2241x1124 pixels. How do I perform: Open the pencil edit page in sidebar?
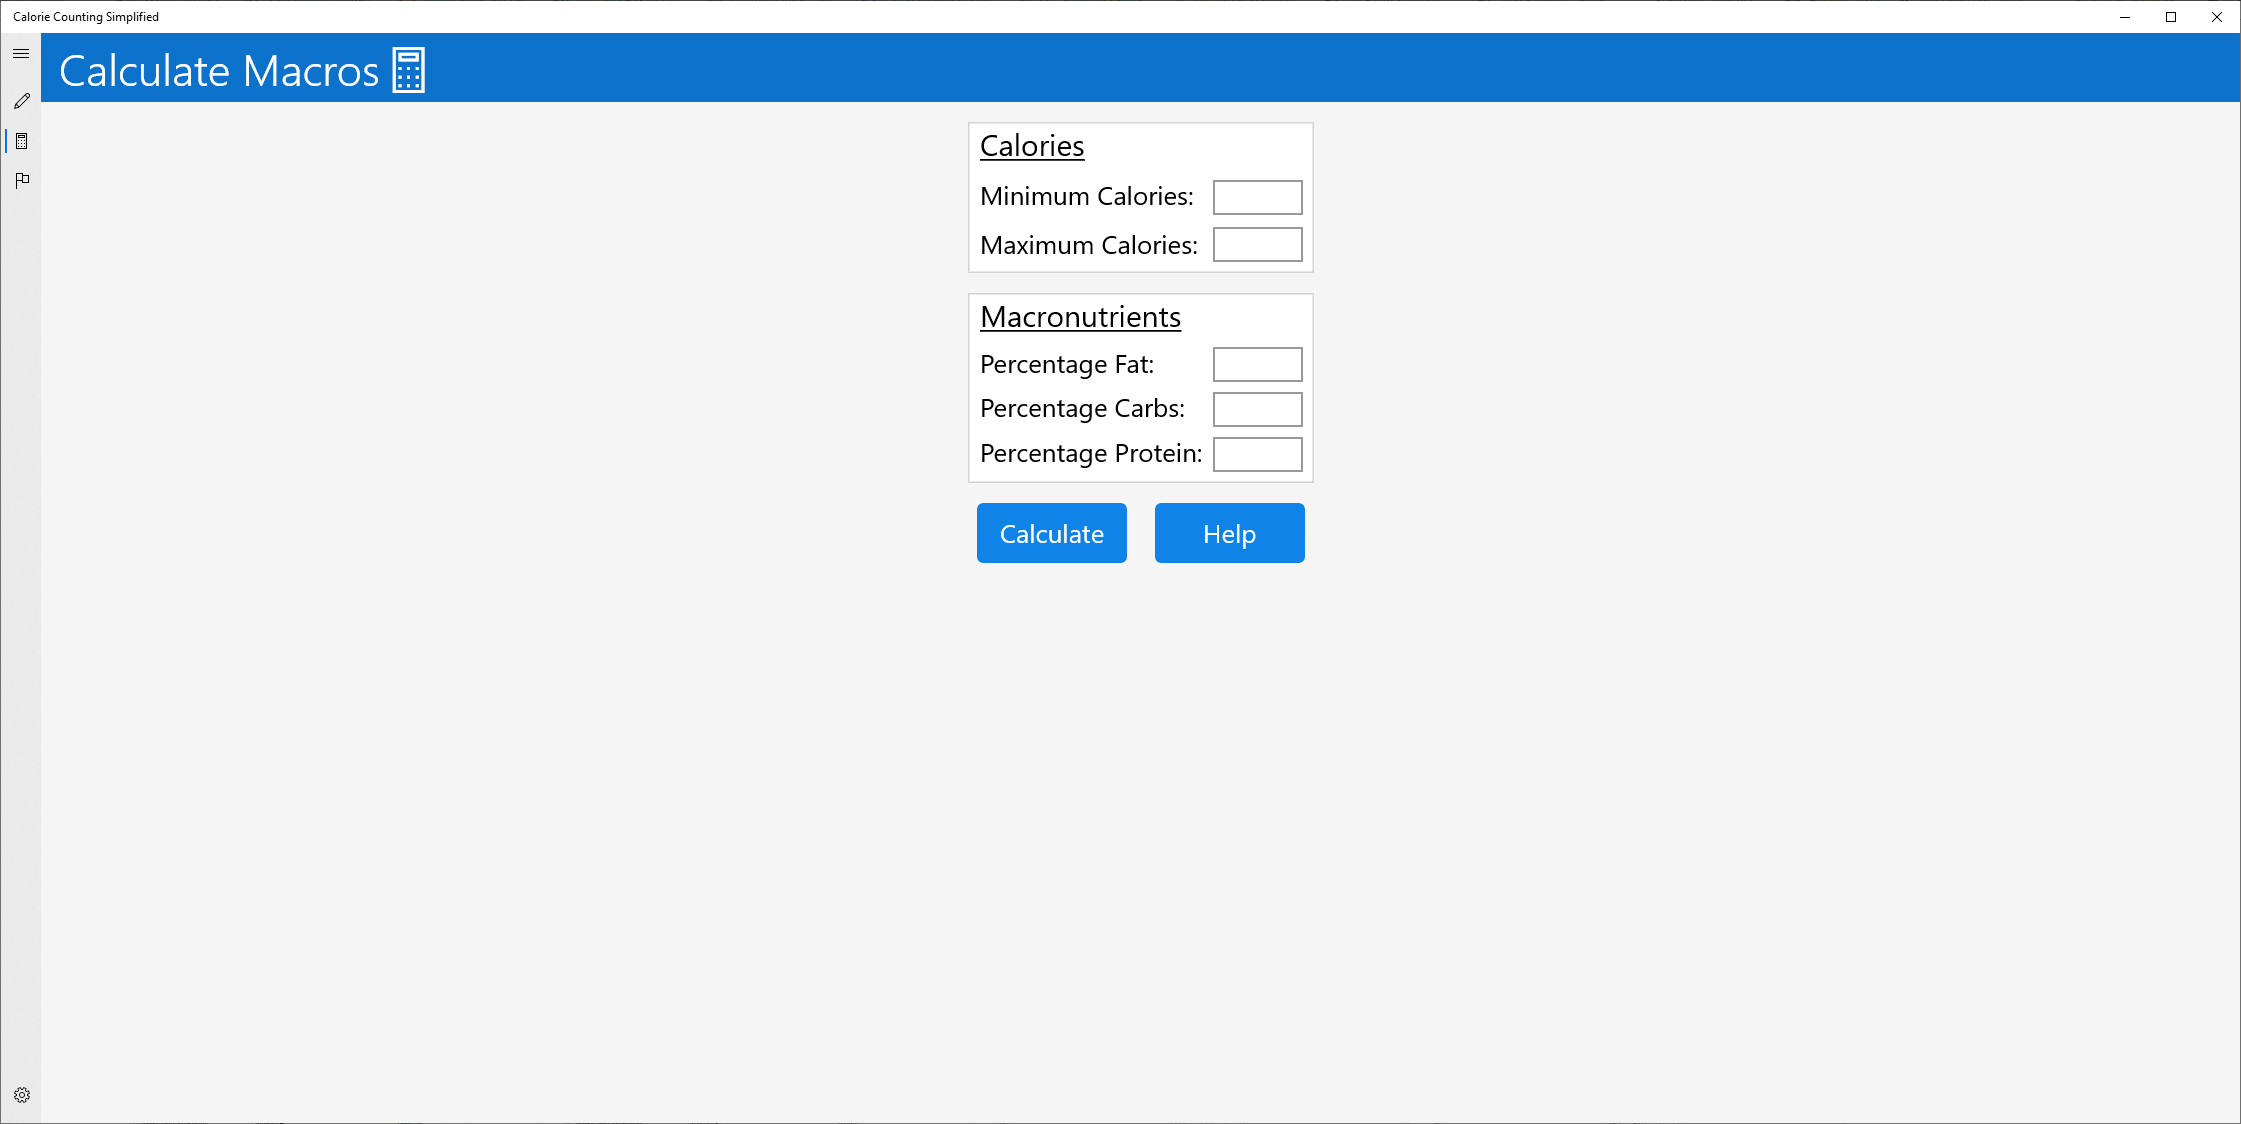pyautogui.click(x=21, y=101)
